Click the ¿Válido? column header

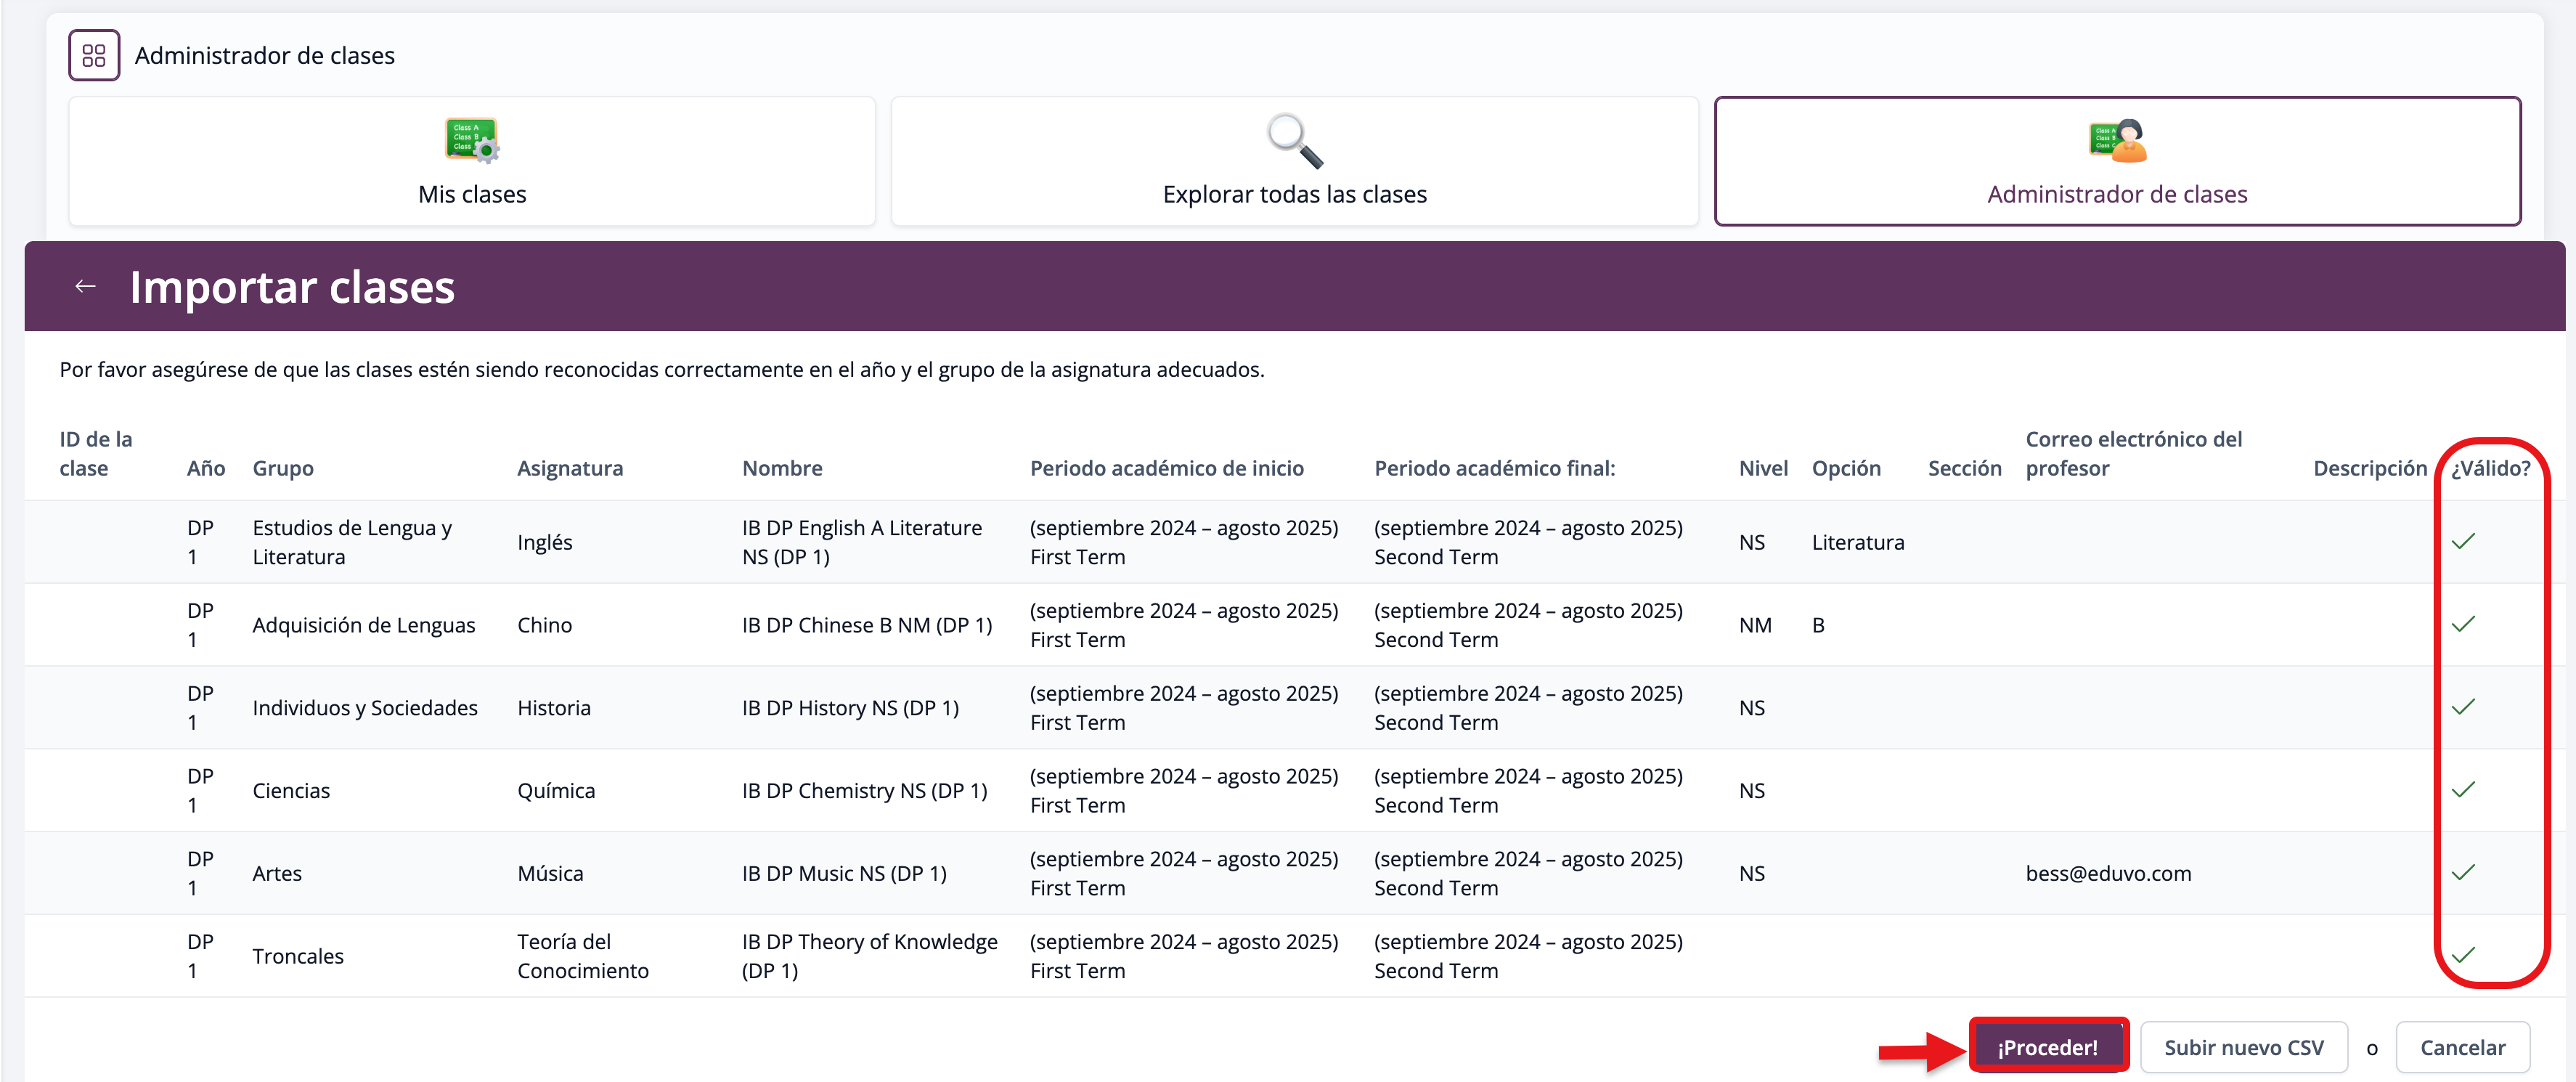[x=2490, y=468]
